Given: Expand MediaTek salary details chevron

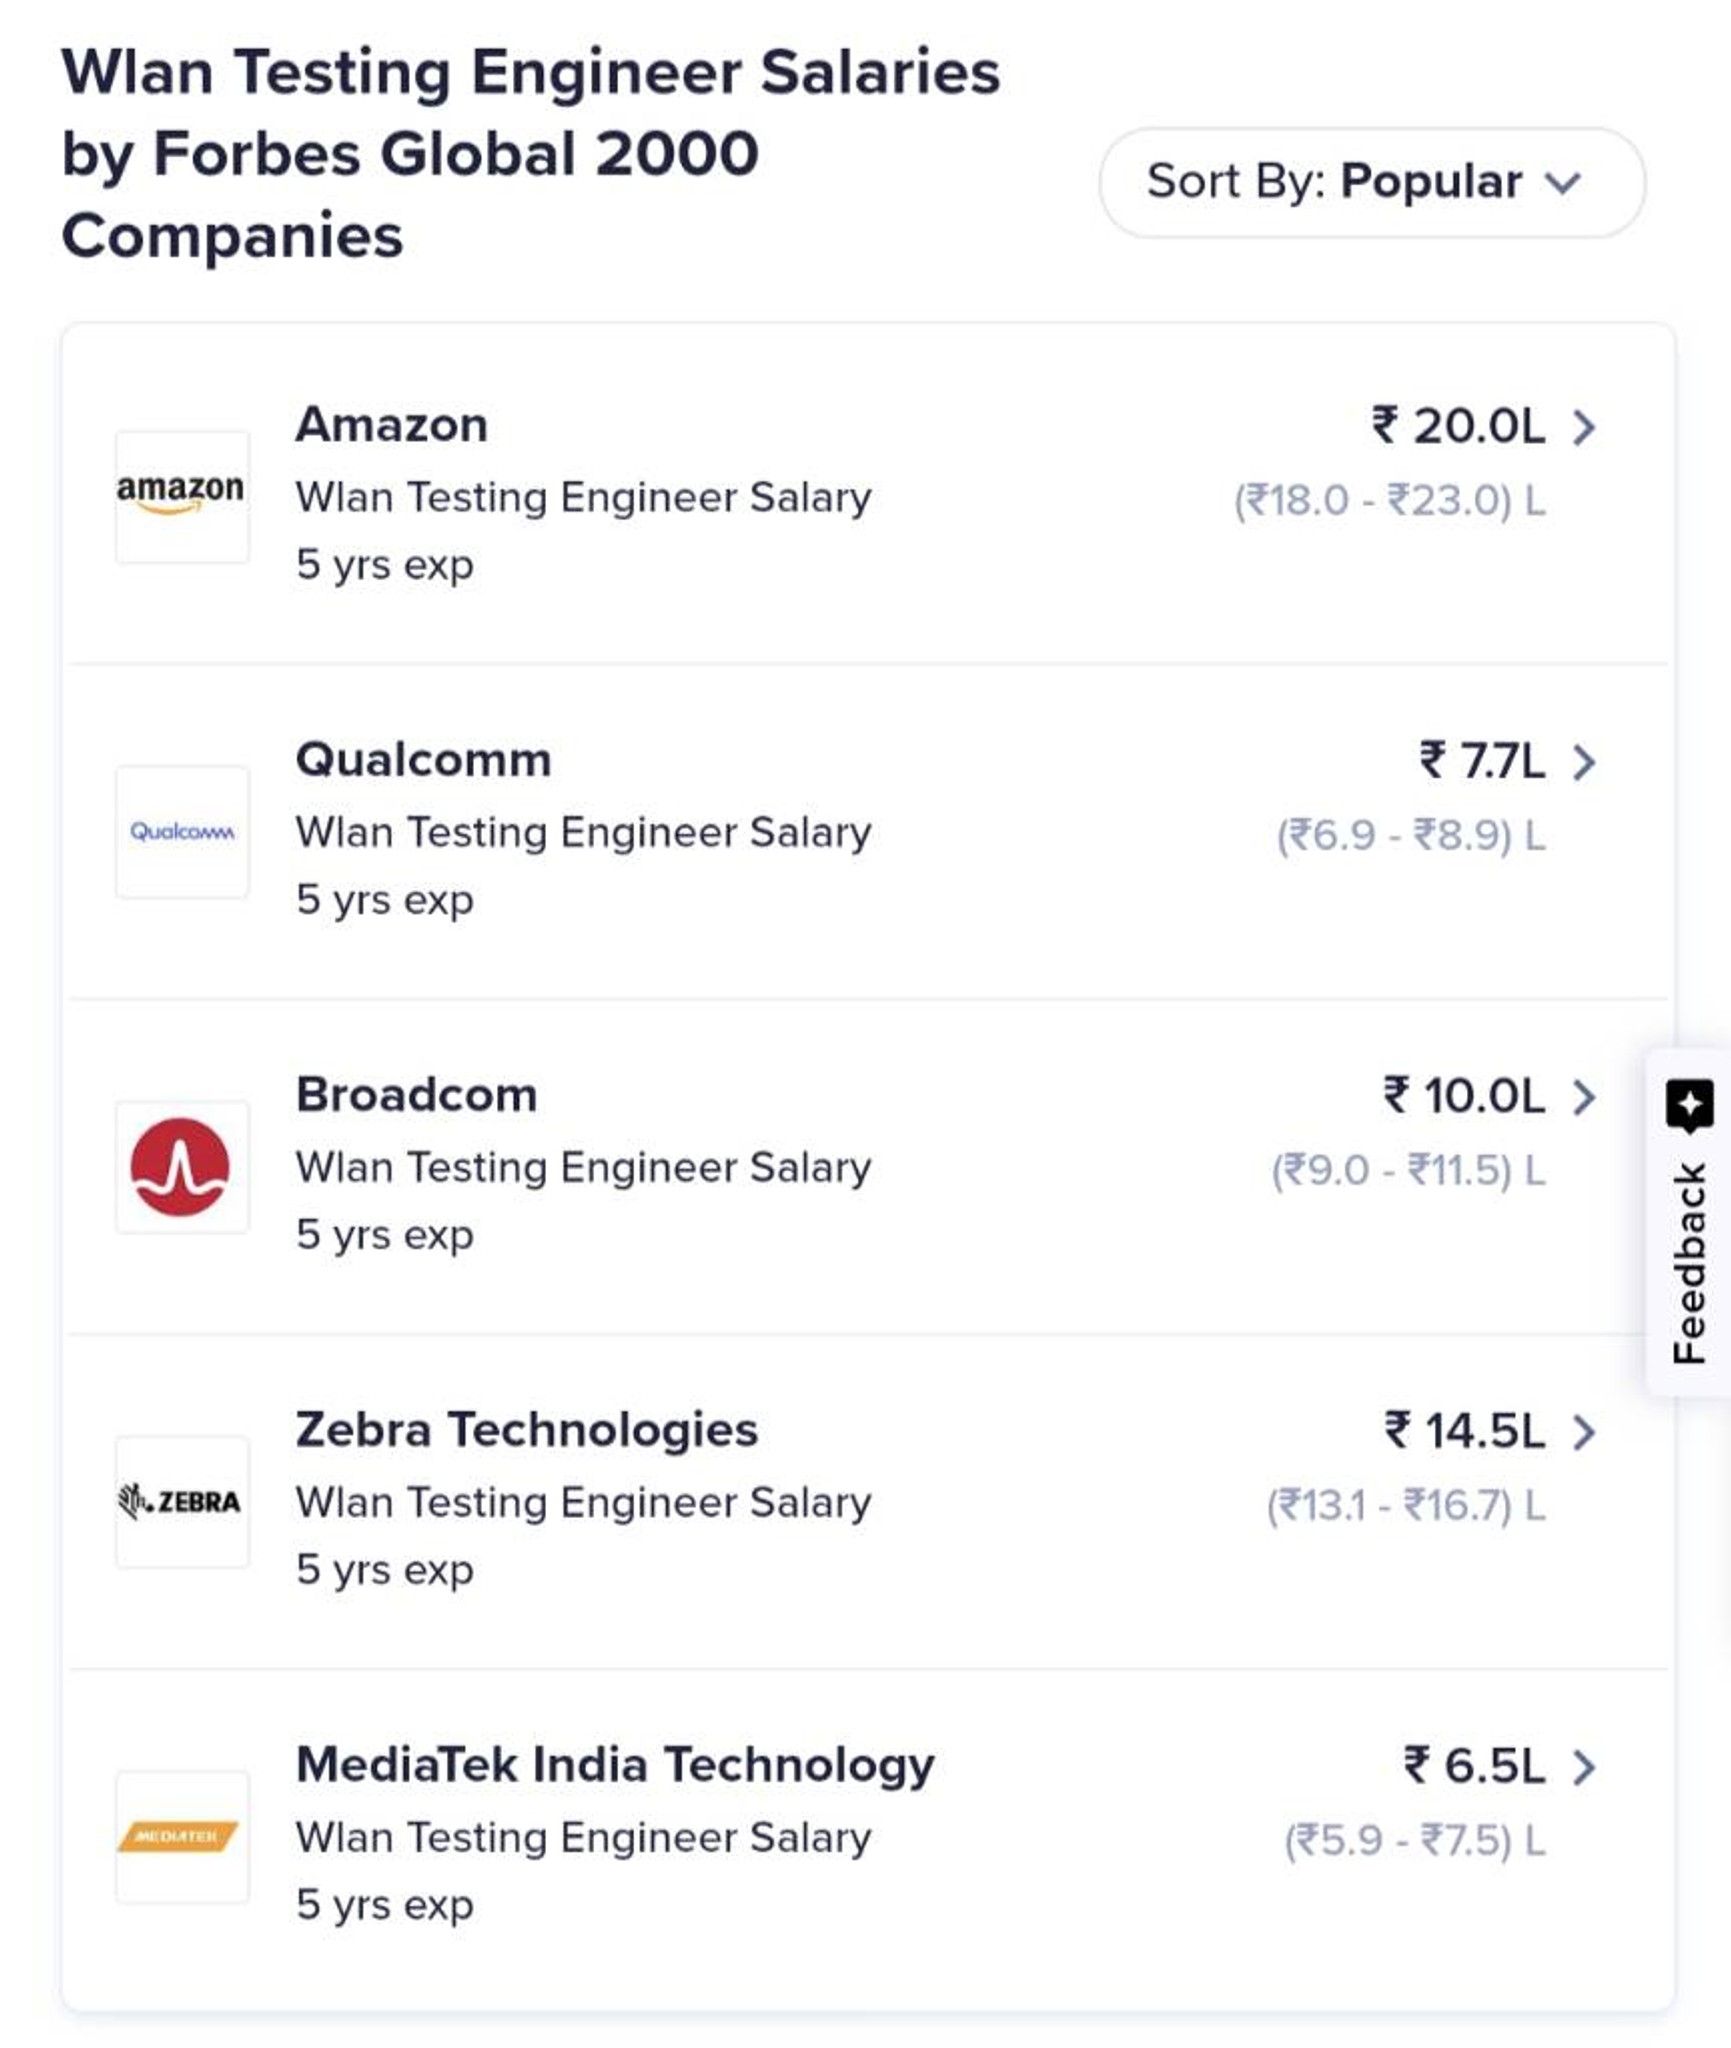Looking at the screenshot, I should click(x=1584, y=1767).
